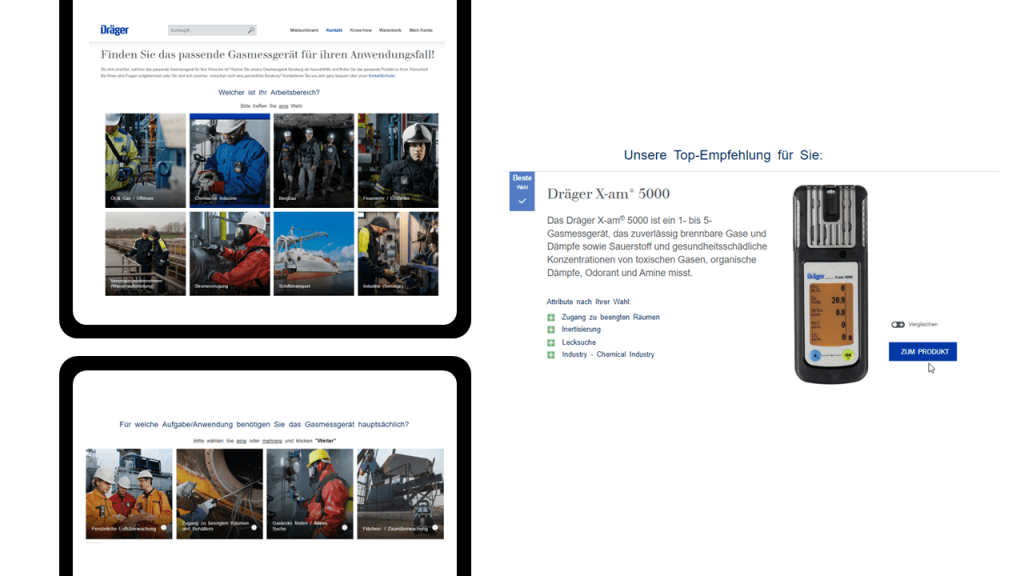Choose the Versorgungsunternehmen (Wasseraufbereitung) tile
This screenshot has height=576, width=1024.
(x=145, y=253)
